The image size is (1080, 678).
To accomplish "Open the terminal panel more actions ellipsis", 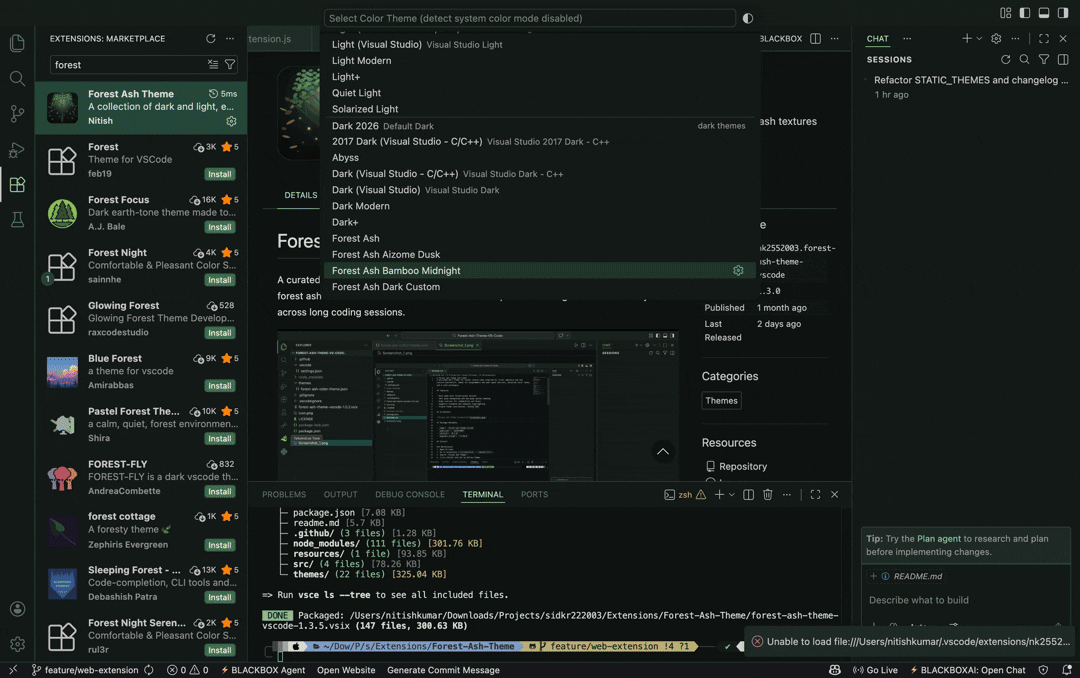I will [787, 495].
